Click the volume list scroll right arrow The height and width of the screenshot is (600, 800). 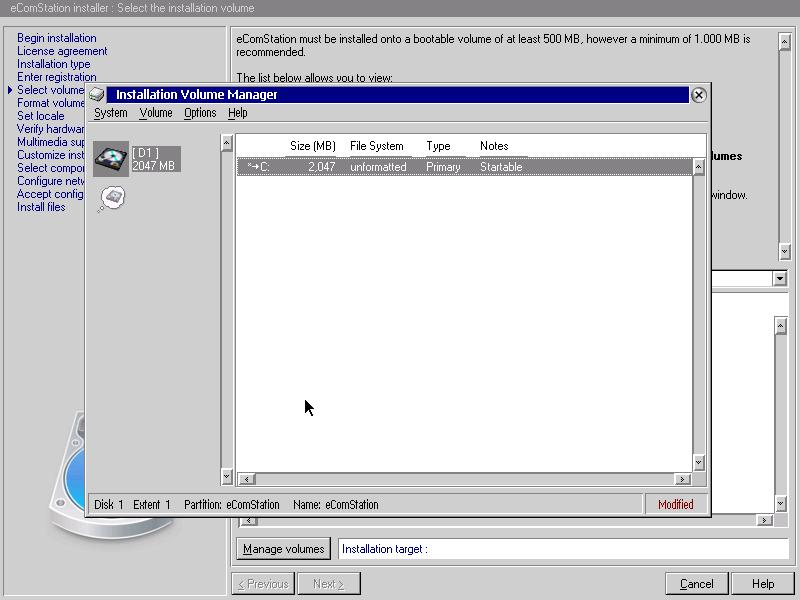pyautogui.click(x=682, y=479)
